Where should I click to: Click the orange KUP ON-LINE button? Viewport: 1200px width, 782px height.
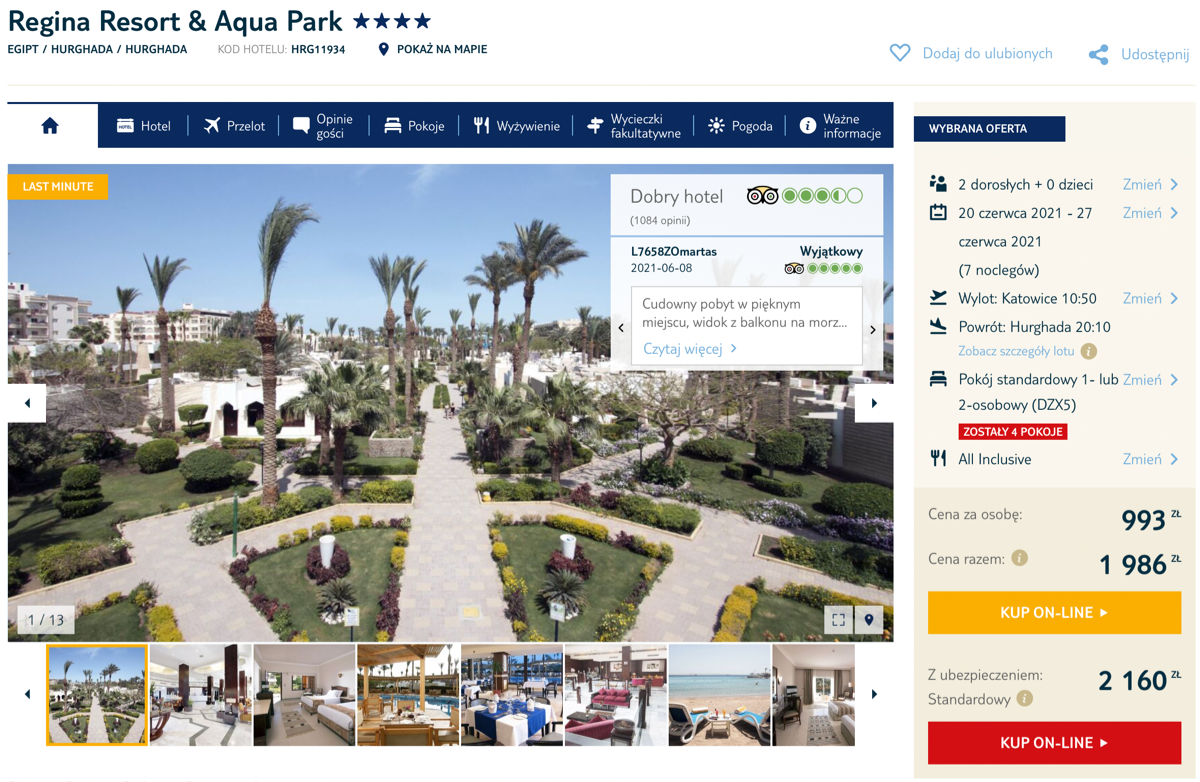tap(1054, 613)
